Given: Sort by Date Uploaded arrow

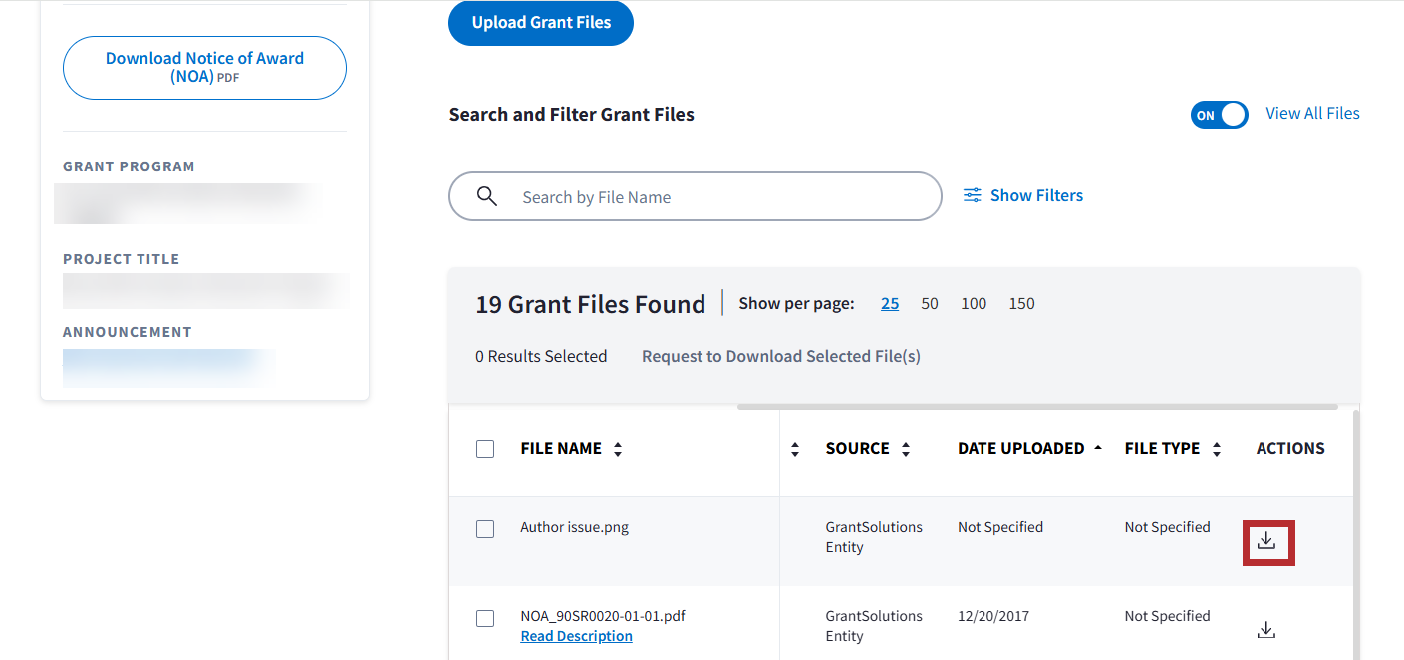Looking at the screenshot, I should click(x=1098, y=449).
